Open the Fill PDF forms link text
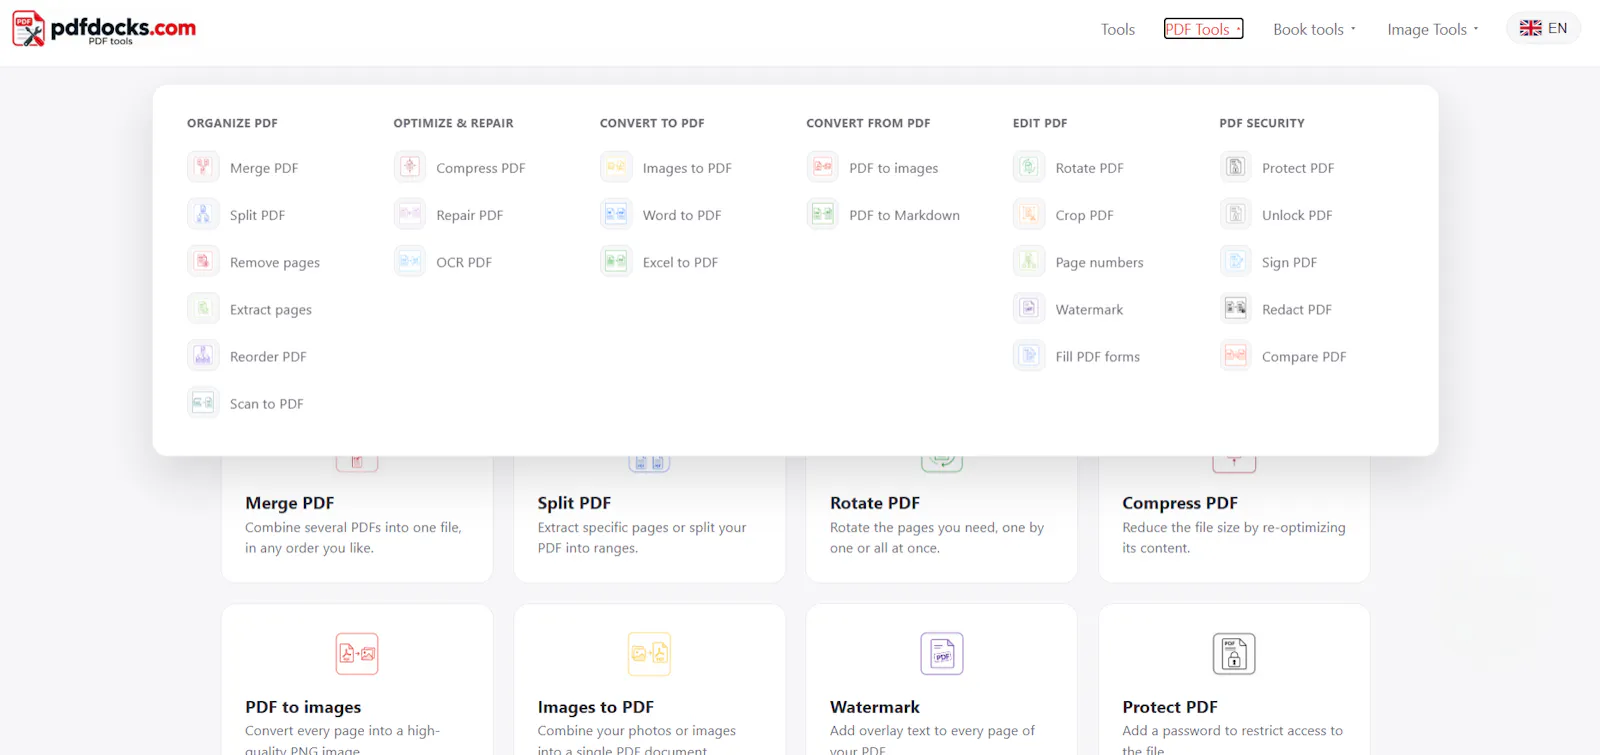 (x=1097, y=356)
